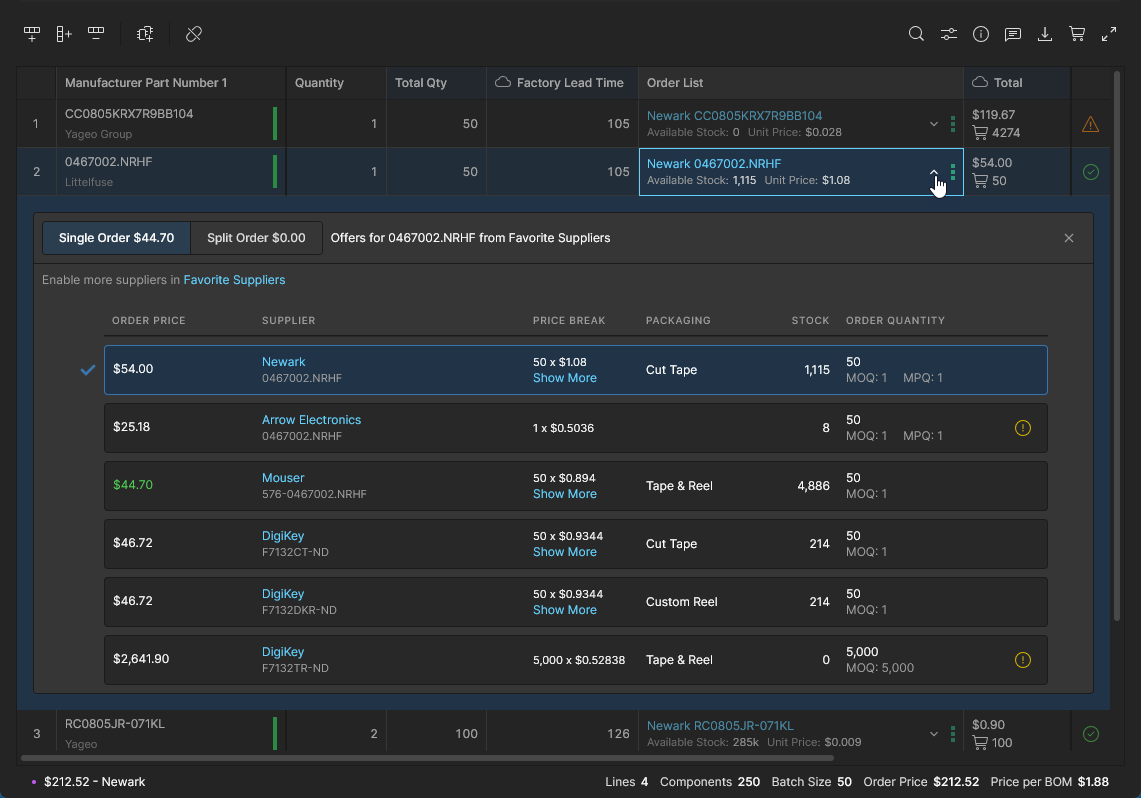The height and width of the screenshot is (798, 1141).
Task: Expand order list dropdown for RC0805JR-071KL
Action: (x=934, y=734)
